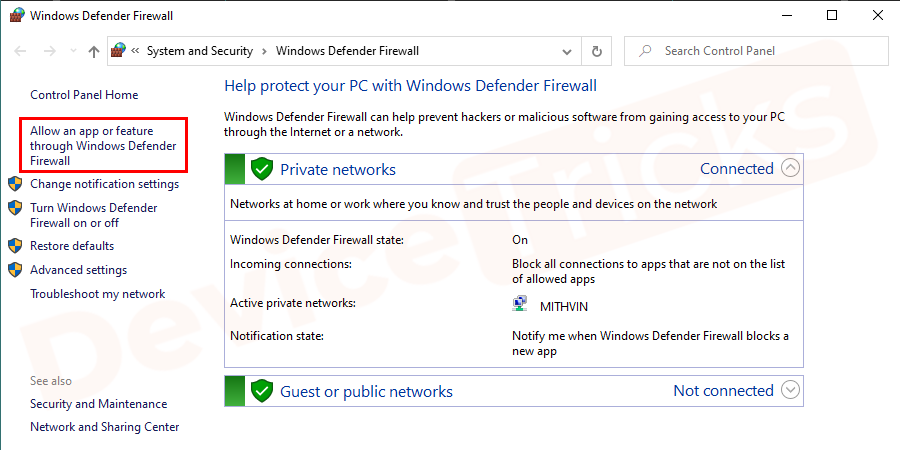Screen dimensions: 900x450
Task: Click the Search Control Panel field
Action: tap(756, 51)
